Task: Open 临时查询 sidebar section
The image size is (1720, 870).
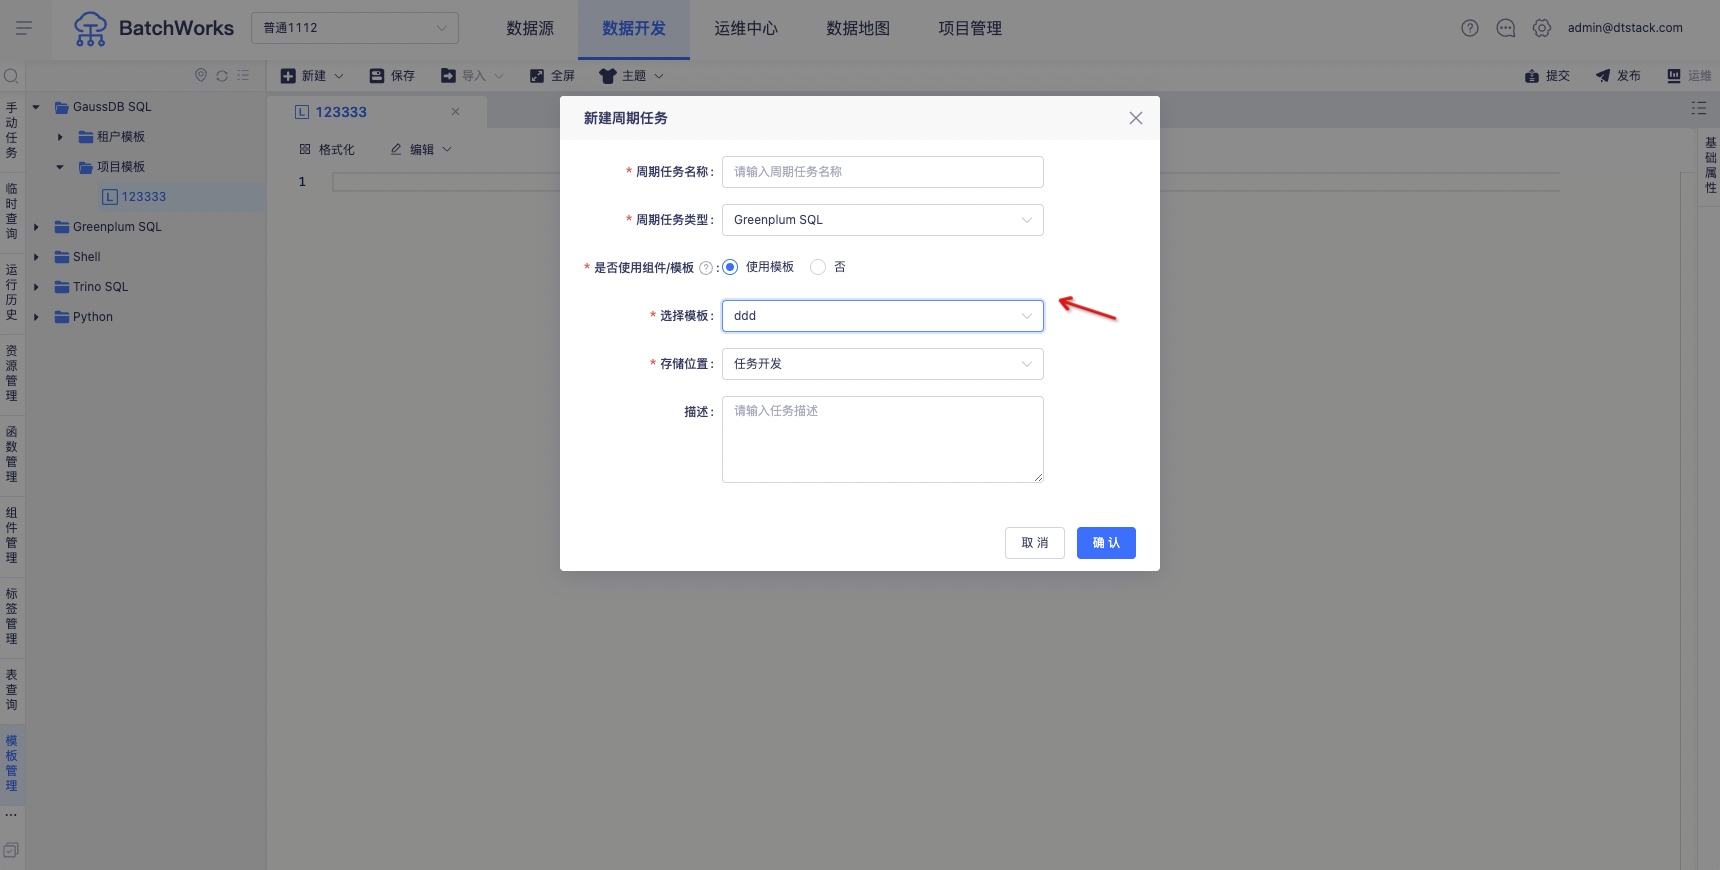Action: pyautogui.click(x=12, y=211)
